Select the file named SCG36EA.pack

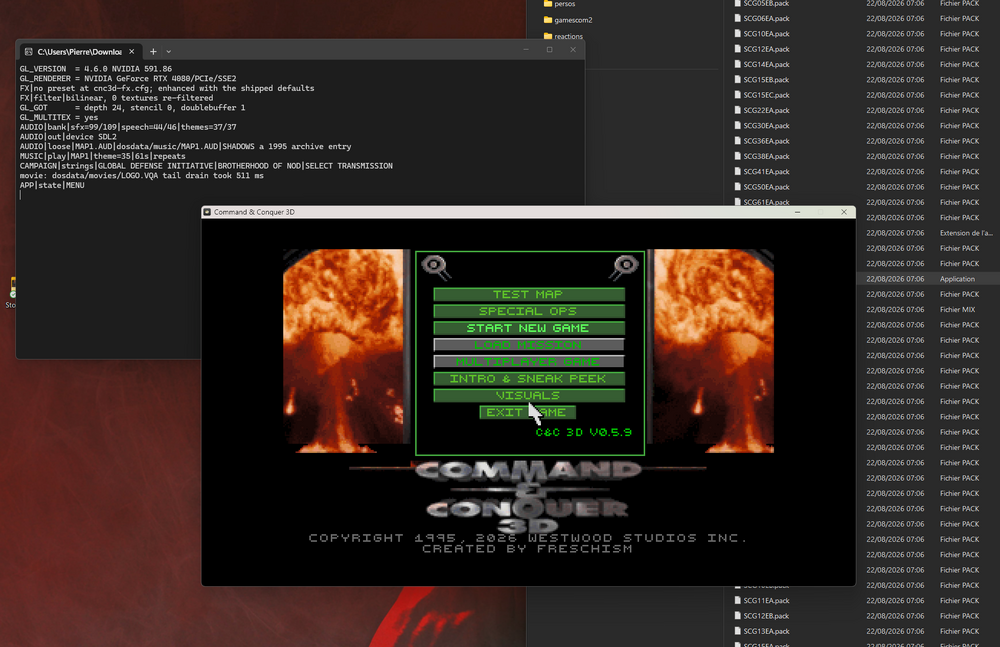[x=766, y=141]
